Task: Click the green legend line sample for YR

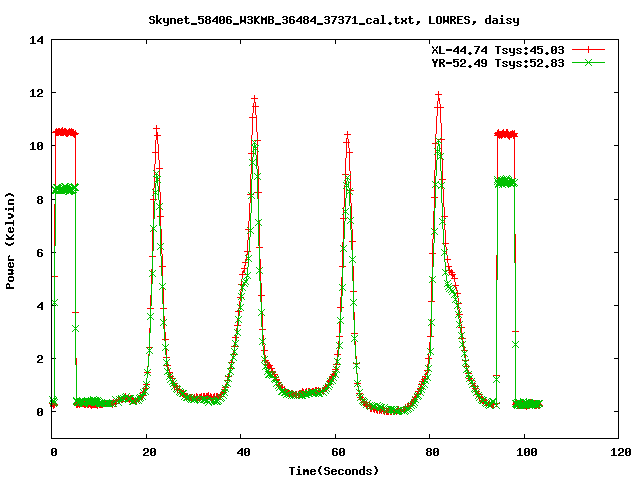Action: (588, 62)
